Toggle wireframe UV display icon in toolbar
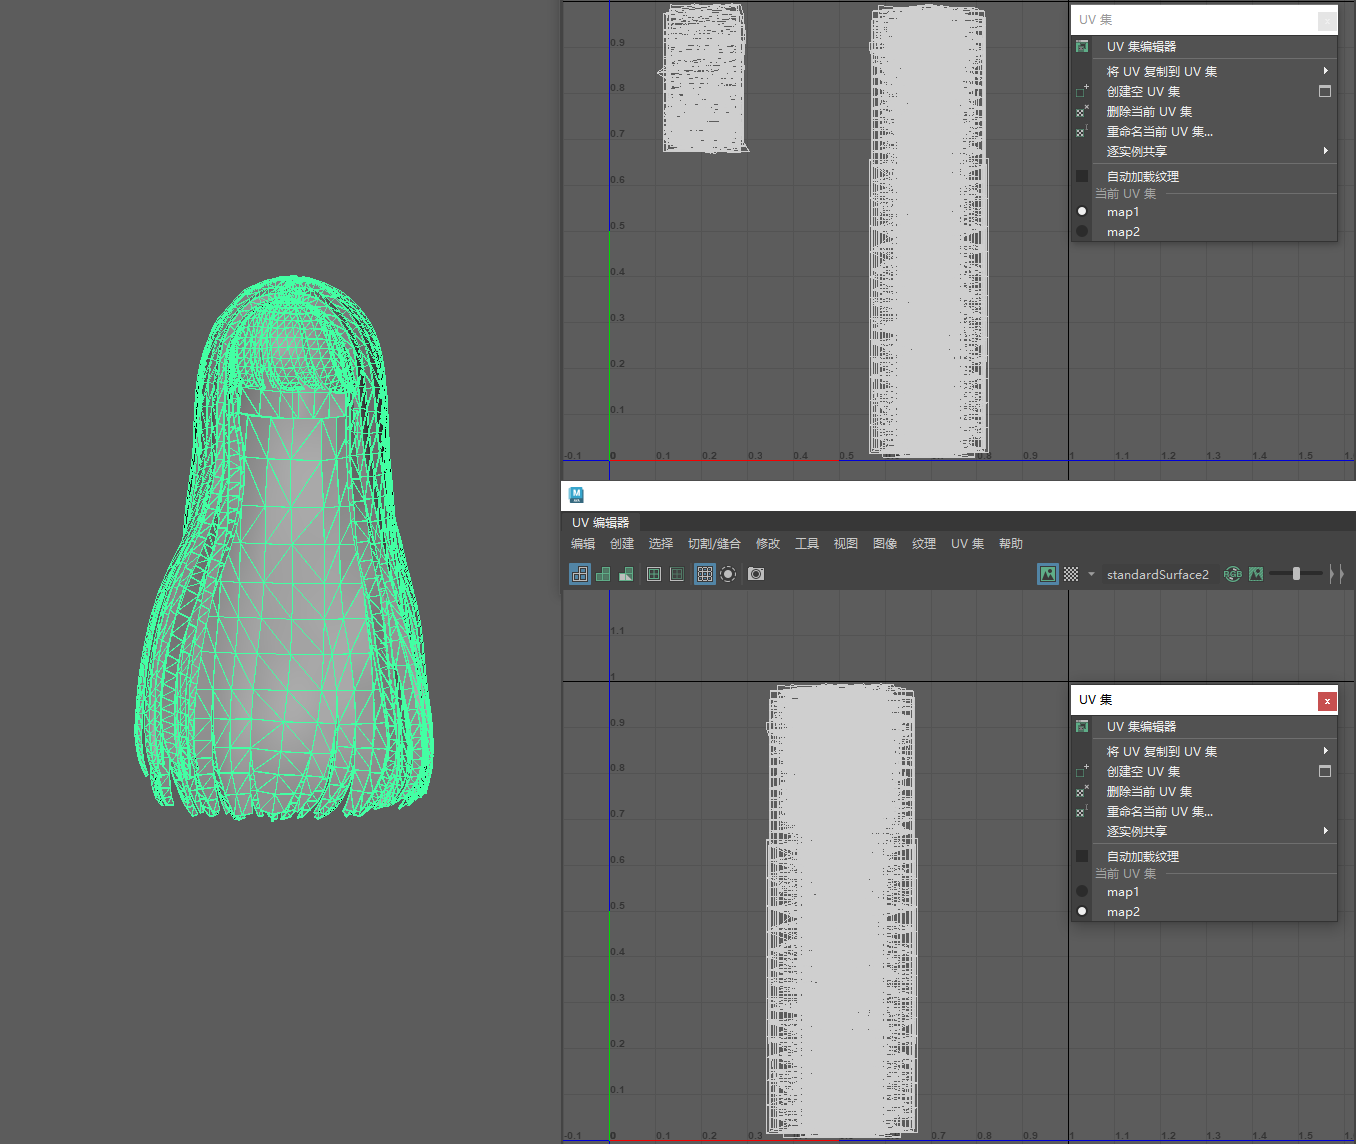This screenshot has width=1356, height=1144. [x=580, y=574]
